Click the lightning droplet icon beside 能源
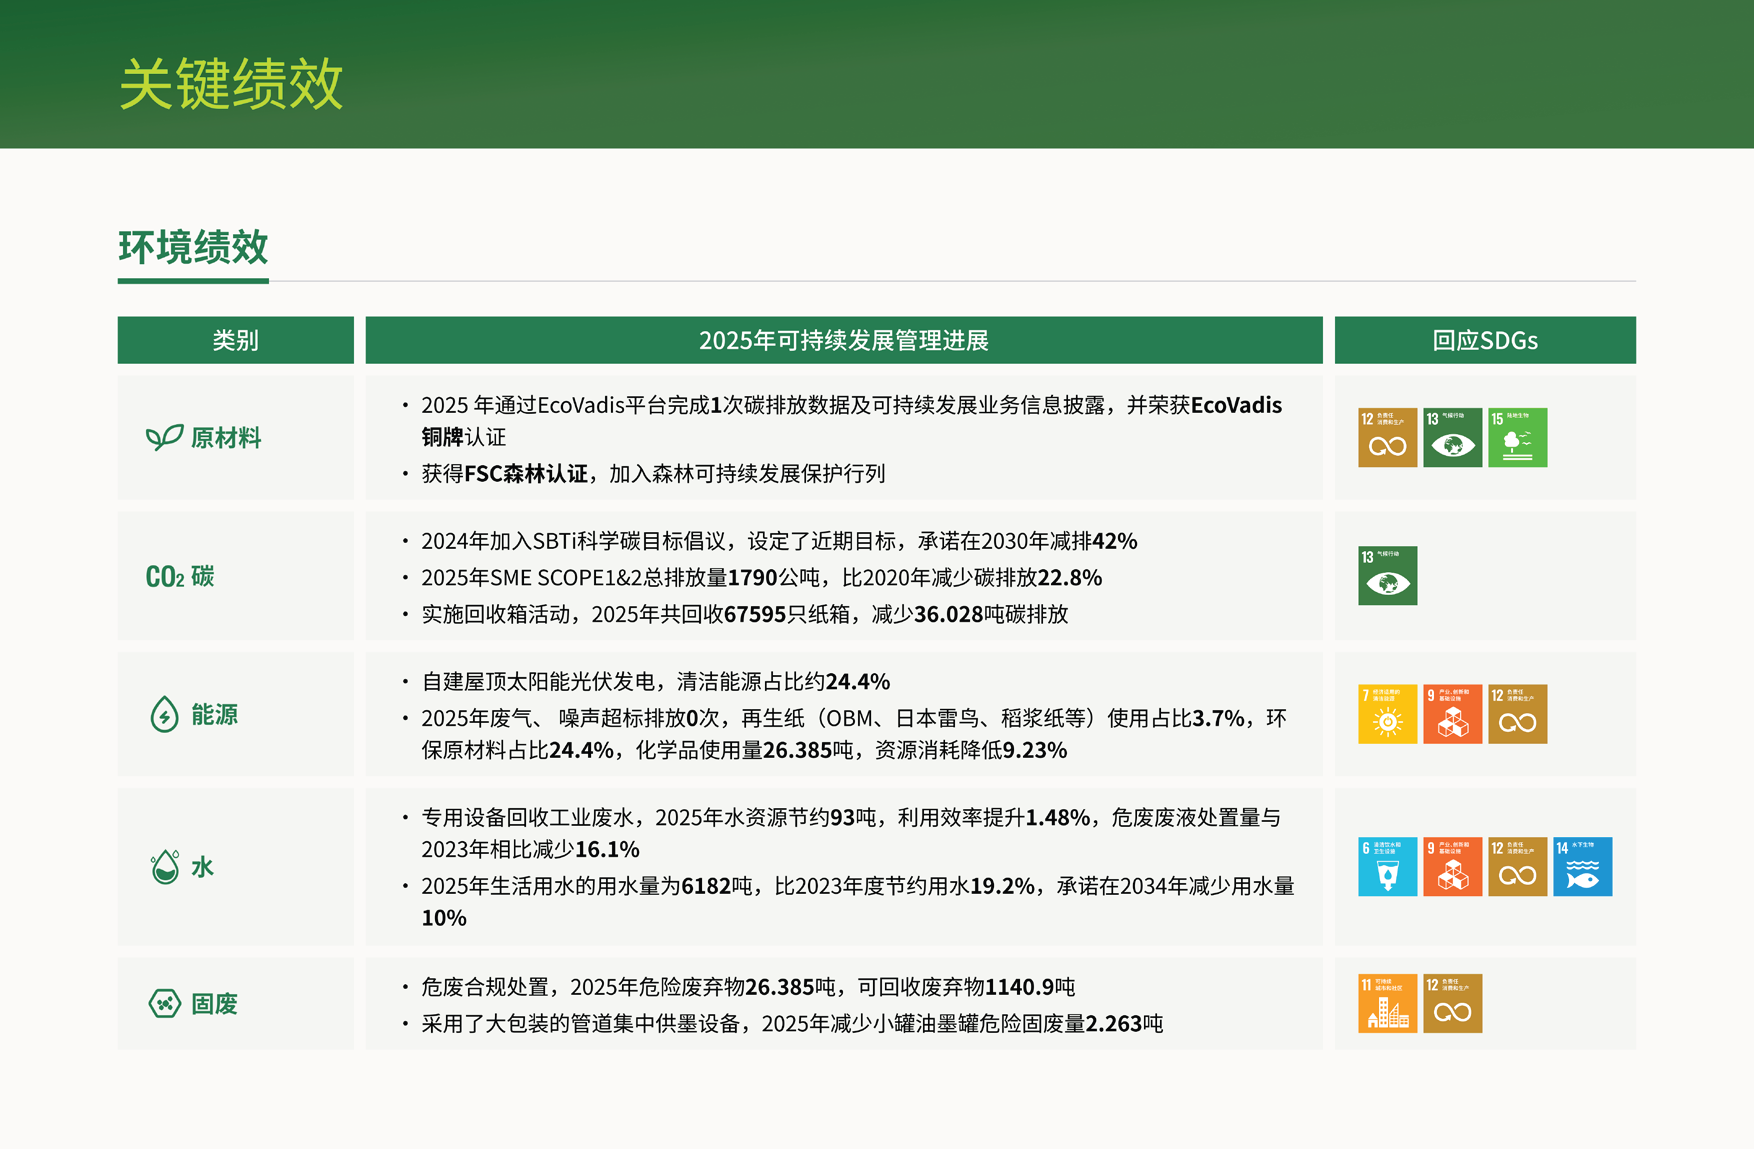1754x1149 pixels. pos(164,715)
